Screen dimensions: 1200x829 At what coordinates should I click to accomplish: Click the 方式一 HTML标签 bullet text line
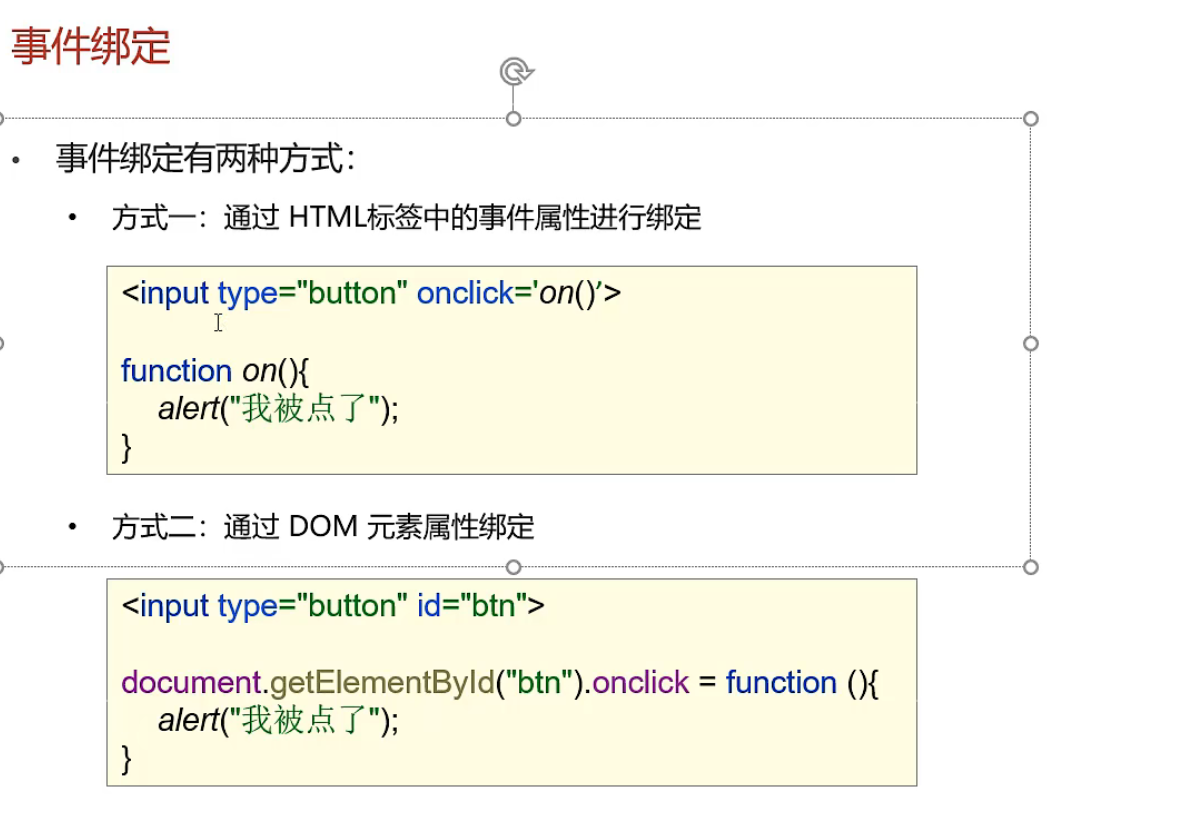pos(406,218)
